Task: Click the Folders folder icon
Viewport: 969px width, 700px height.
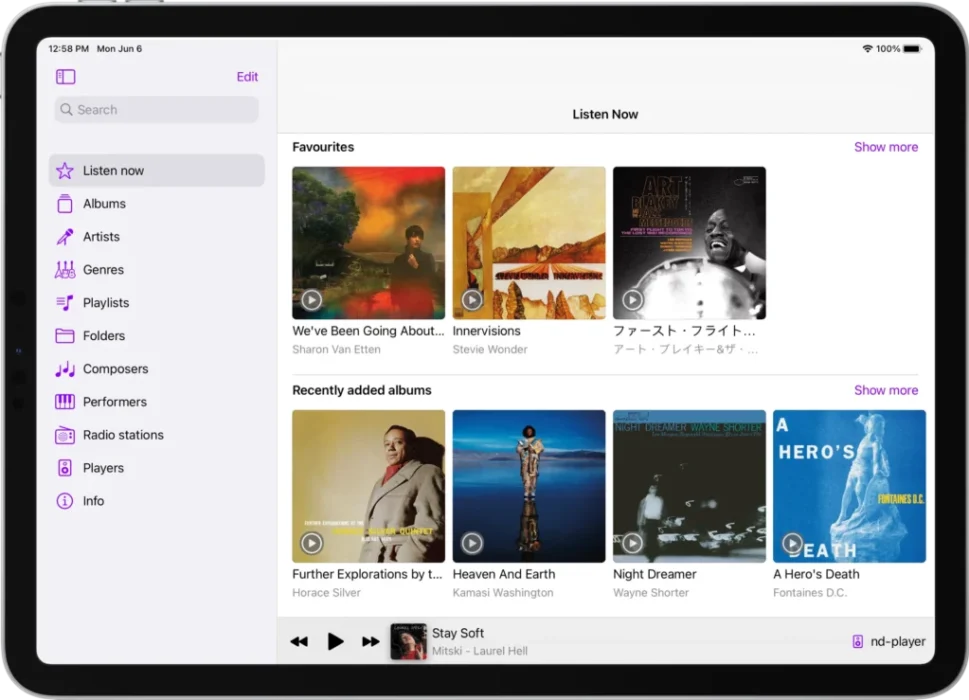Action: 64,335
